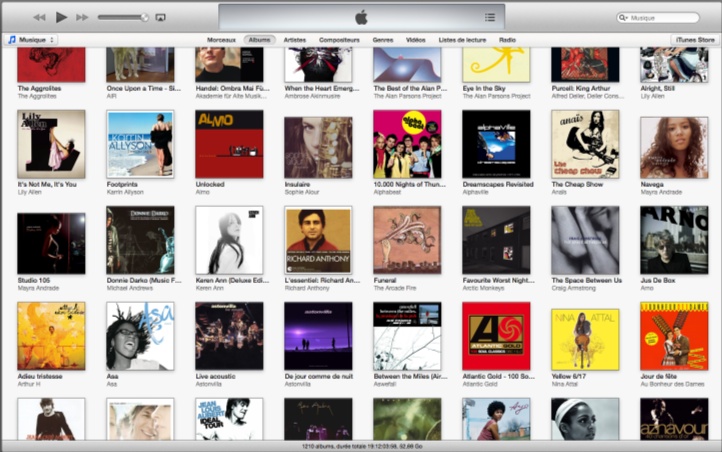Open 10.000 Nights of Thunder album cover
The image size is (722, 452).
point(407,144)
